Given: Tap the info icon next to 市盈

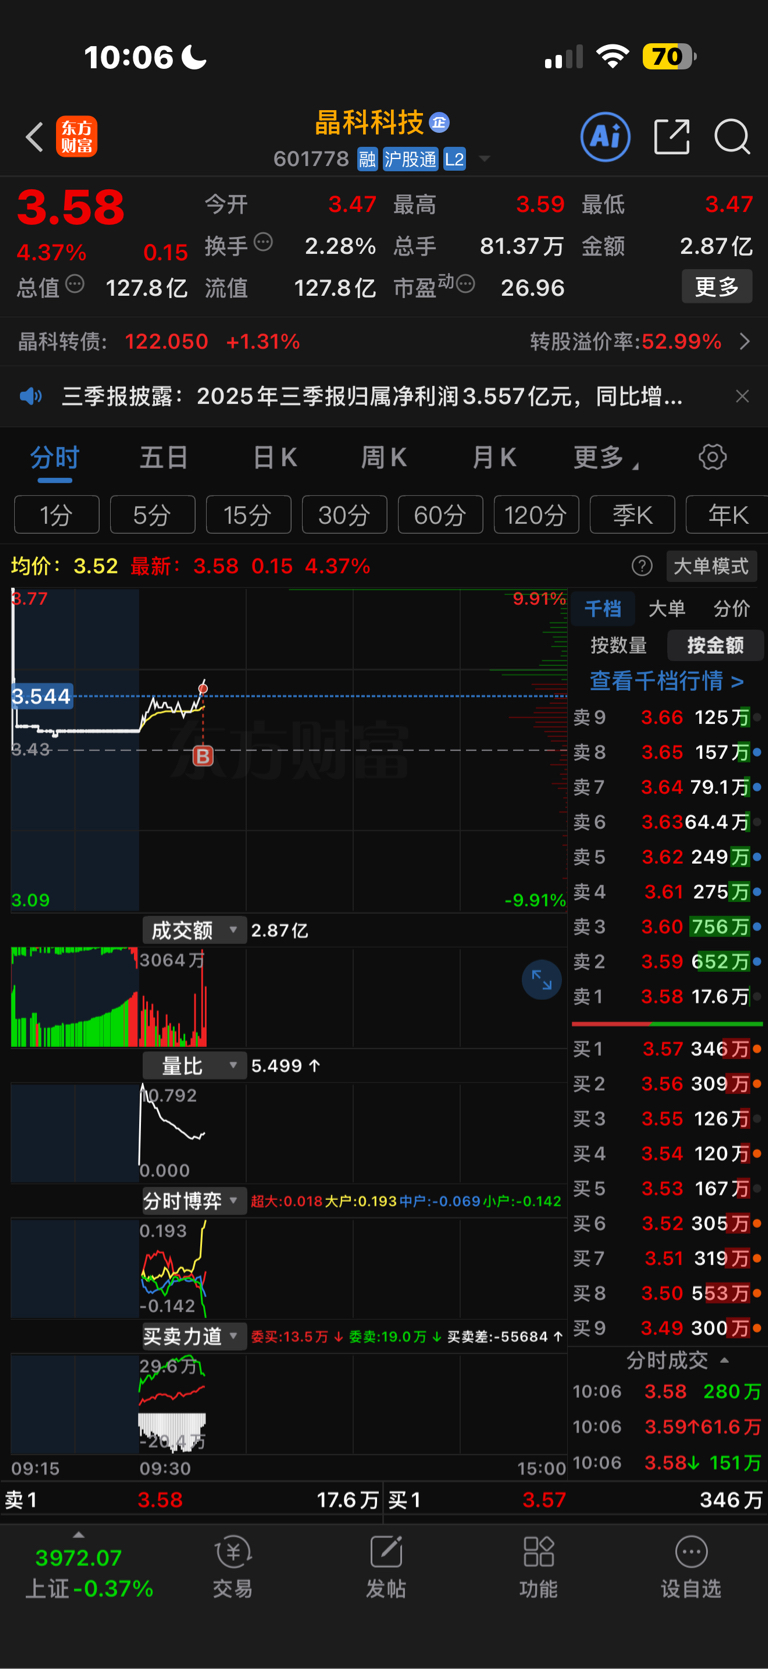Looking at the screenshot, I should [465, 285].
